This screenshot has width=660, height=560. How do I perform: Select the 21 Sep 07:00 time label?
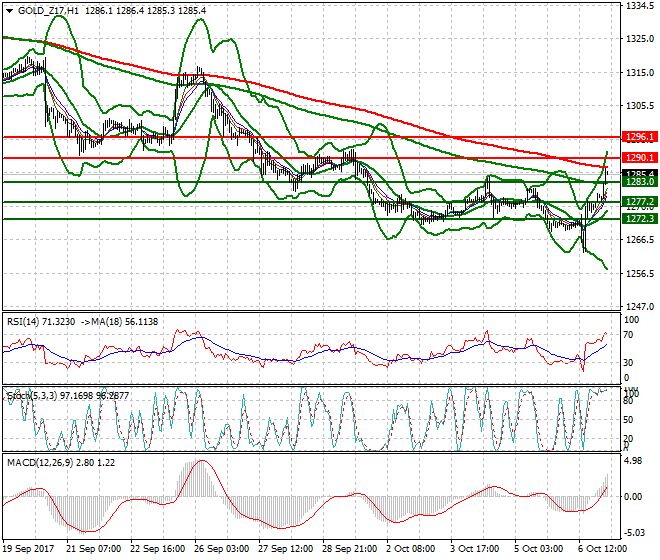click(94, 549)
